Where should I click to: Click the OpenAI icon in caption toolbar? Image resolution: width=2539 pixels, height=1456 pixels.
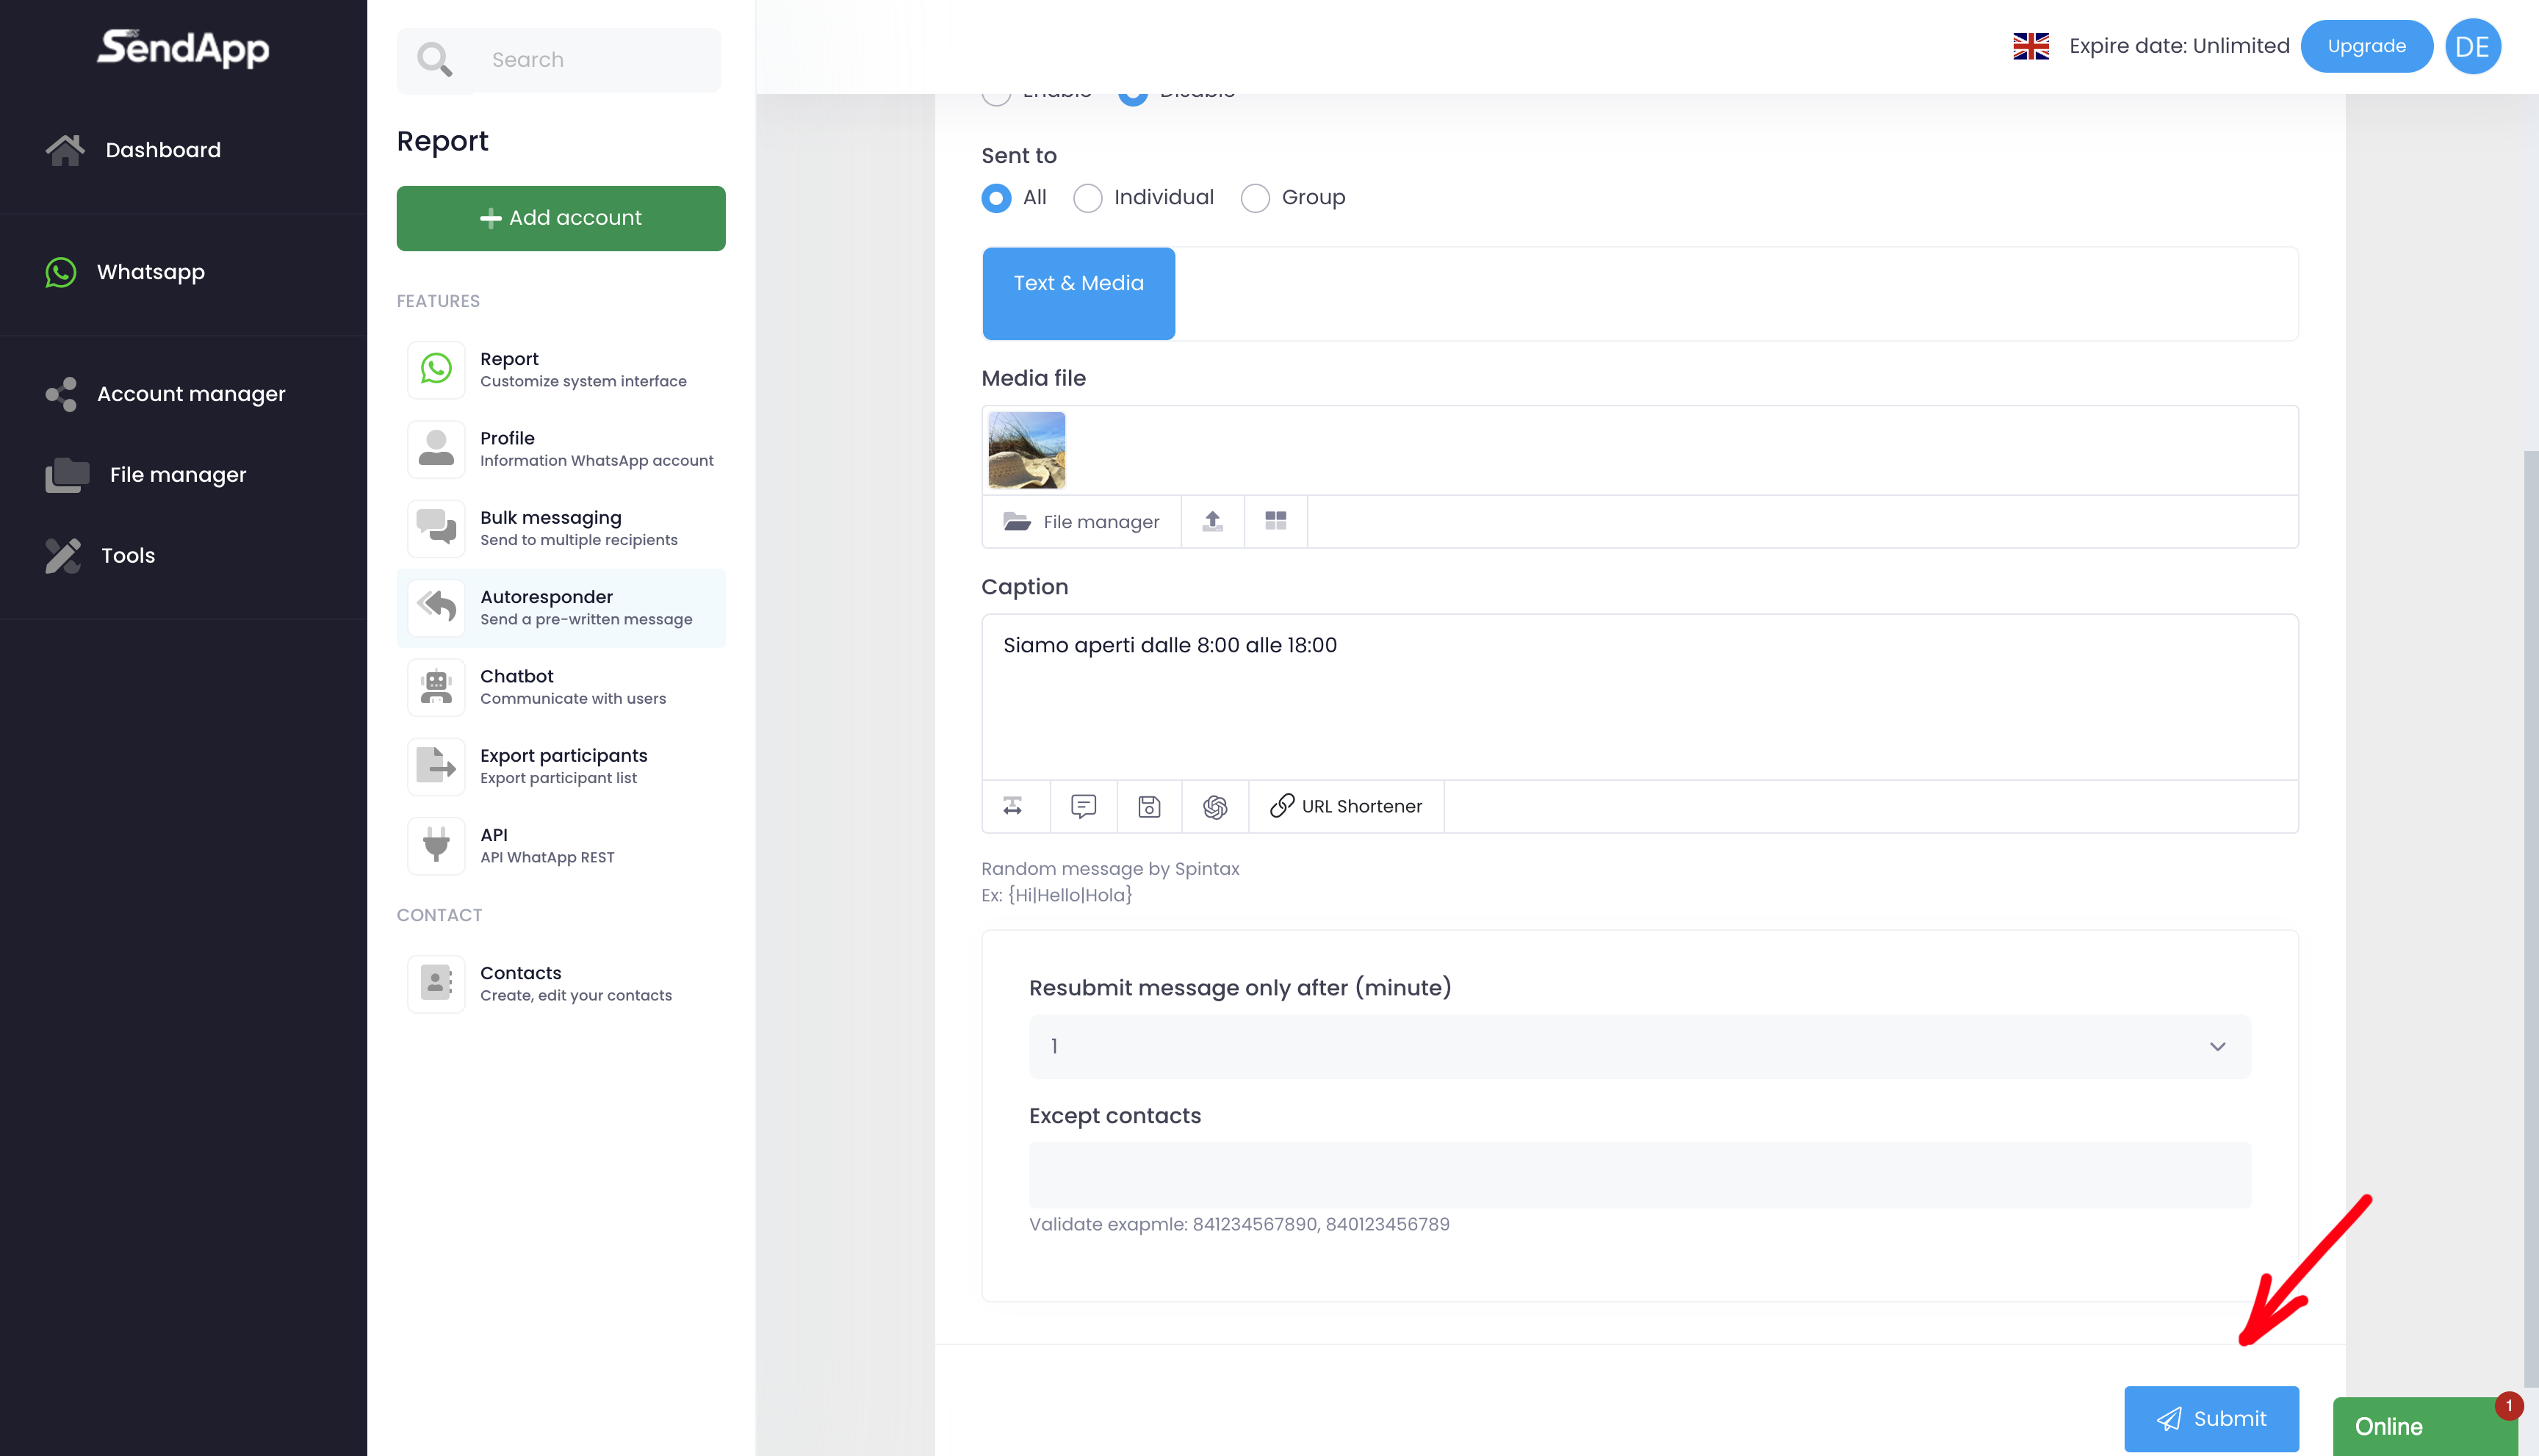(x=1215, y=806)
